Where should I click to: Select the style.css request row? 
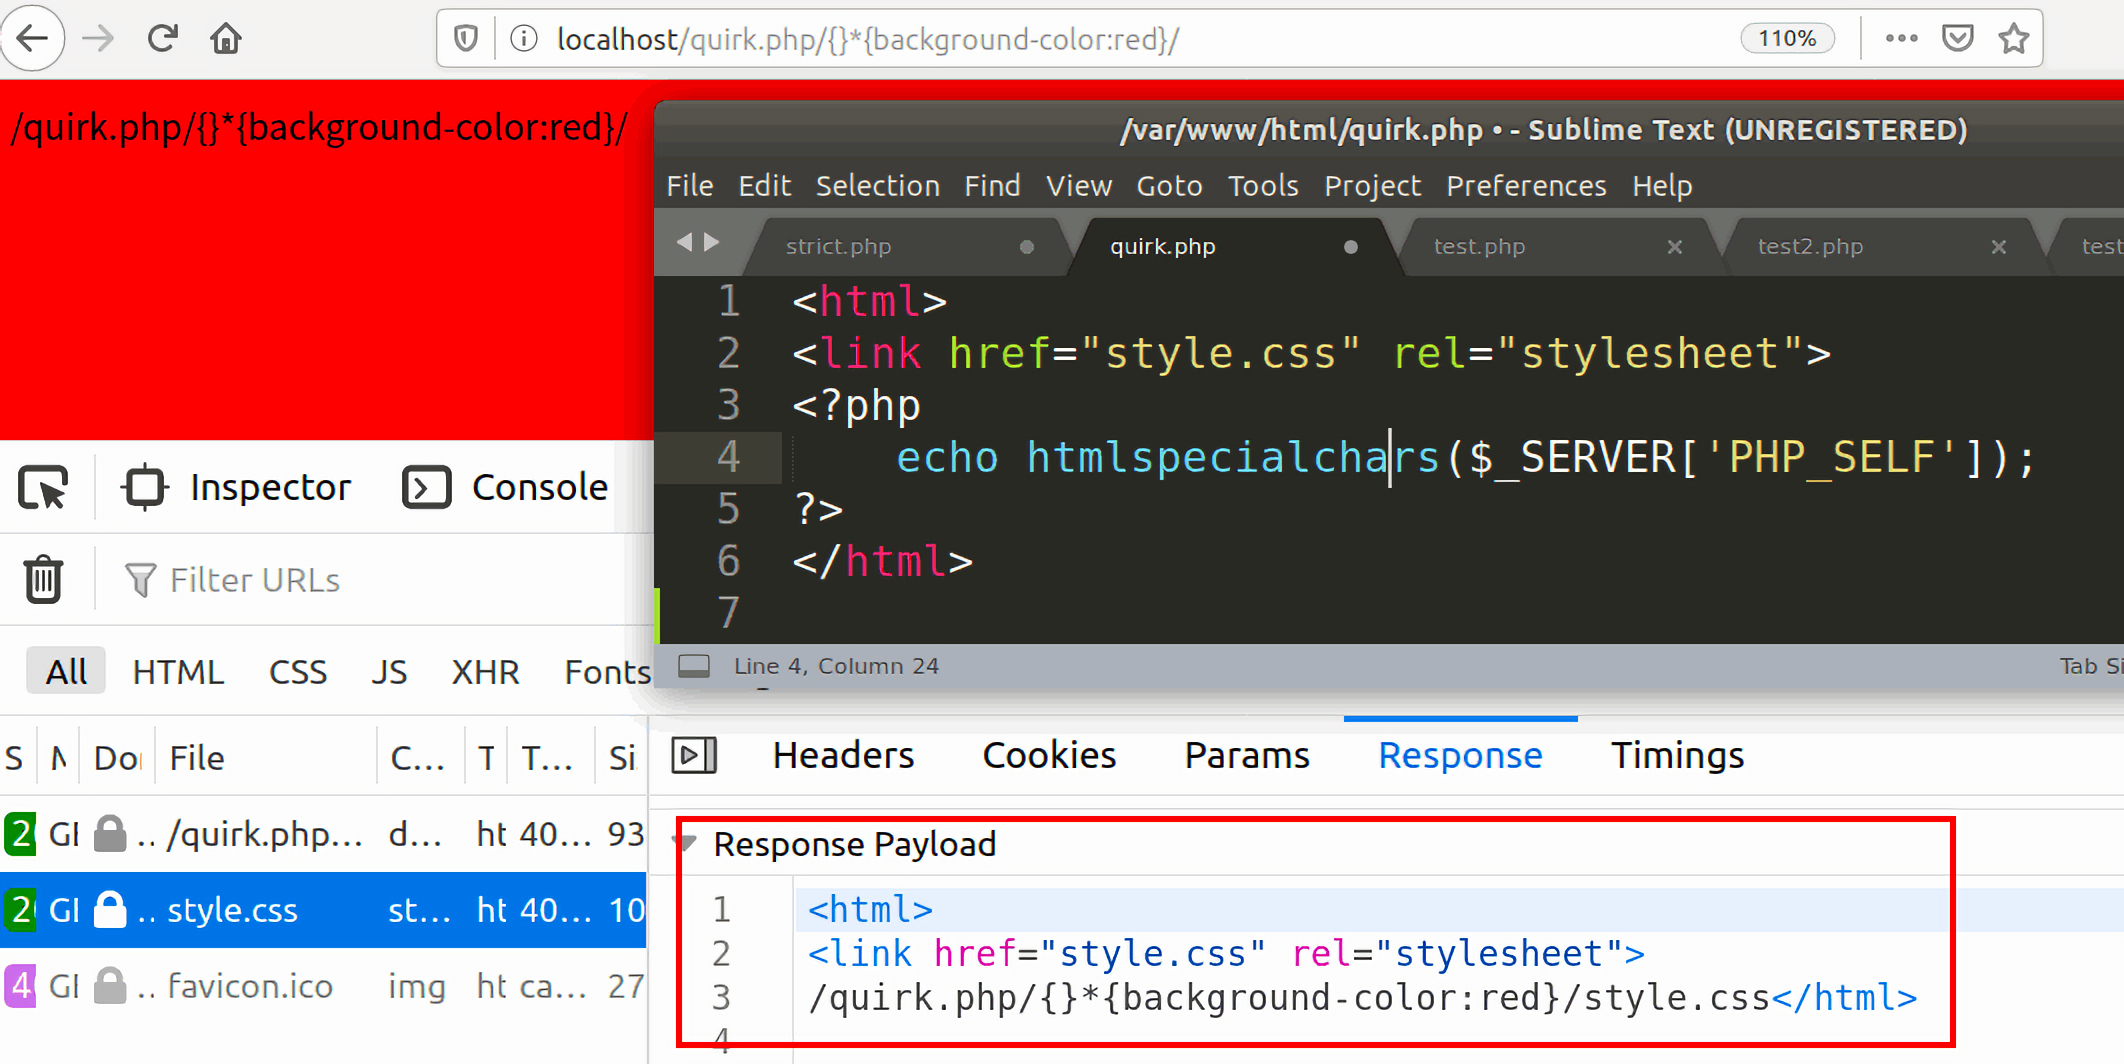[323, 910]
